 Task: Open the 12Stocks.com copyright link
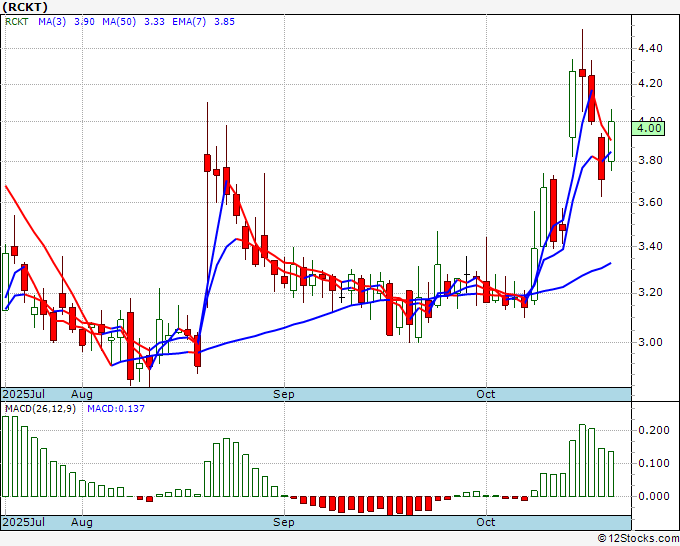(x=639, y=539)
